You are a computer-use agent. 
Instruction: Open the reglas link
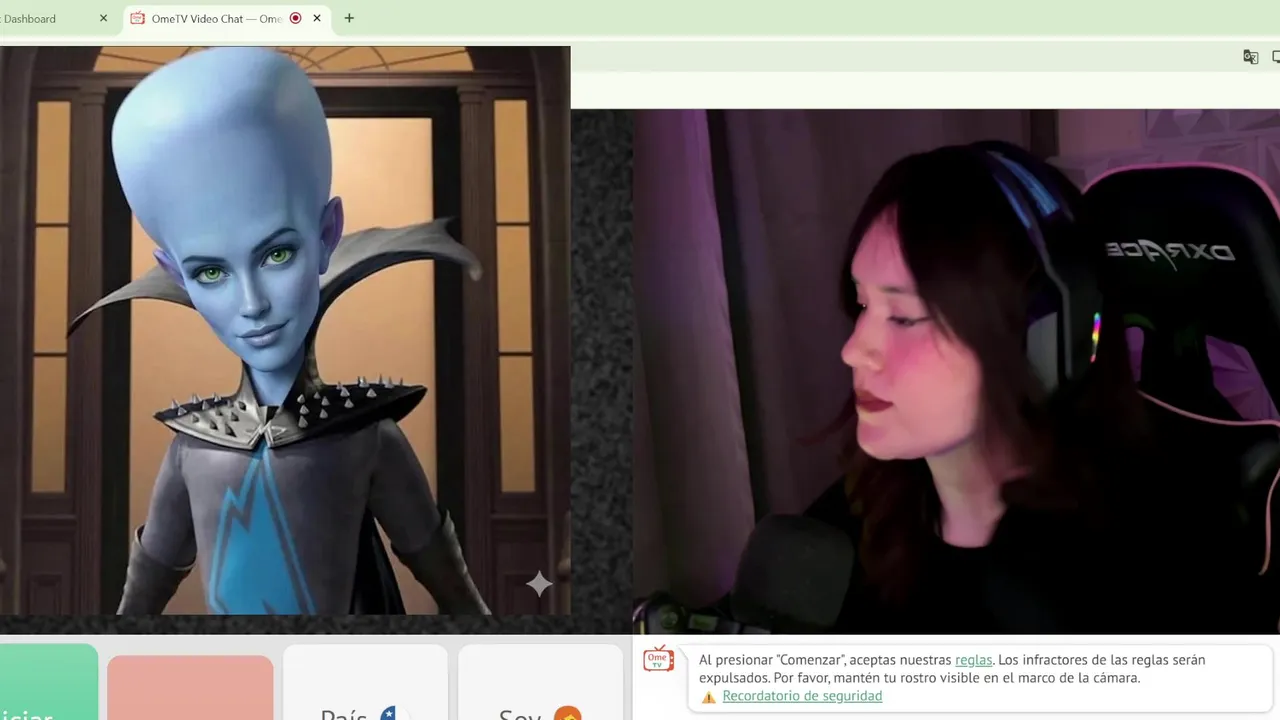[973, 660]
